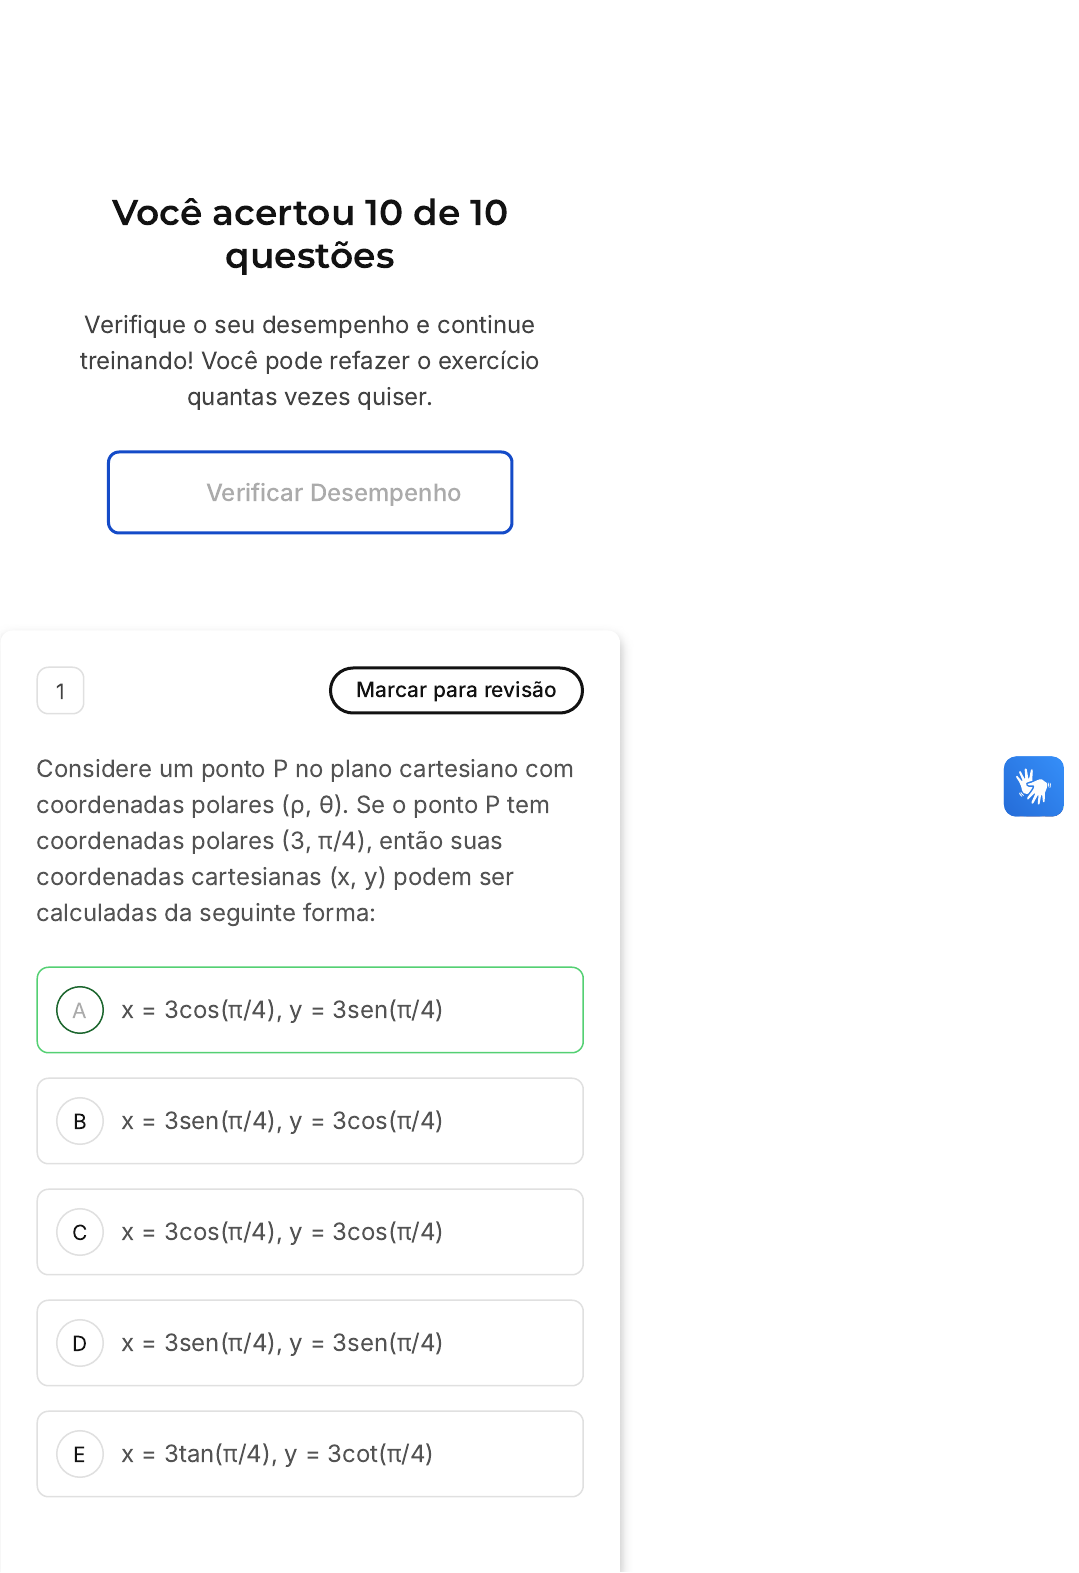The width and height of the screenshot is (1079, 1573).
Task: Select the letter A radio circle
Action: (80, 1010)
